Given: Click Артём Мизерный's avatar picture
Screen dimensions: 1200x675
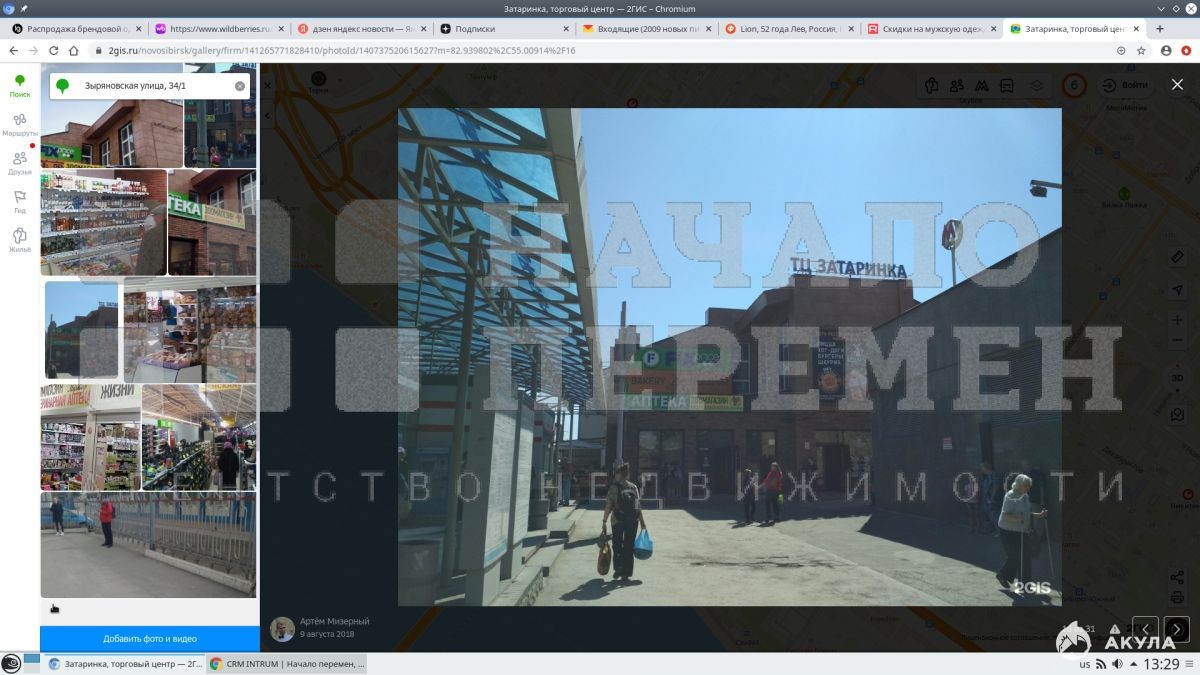Looking at the screenshot, I should coord(282,628).
